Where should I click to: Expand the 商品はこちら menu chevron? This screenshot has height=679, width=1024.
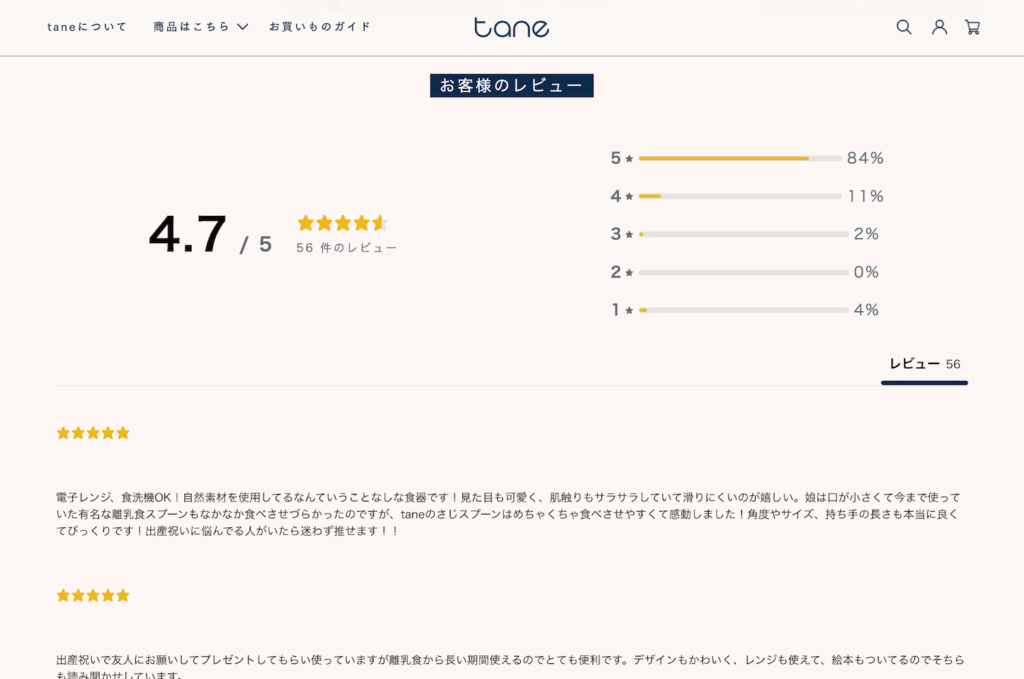click(x=242, y=27)
